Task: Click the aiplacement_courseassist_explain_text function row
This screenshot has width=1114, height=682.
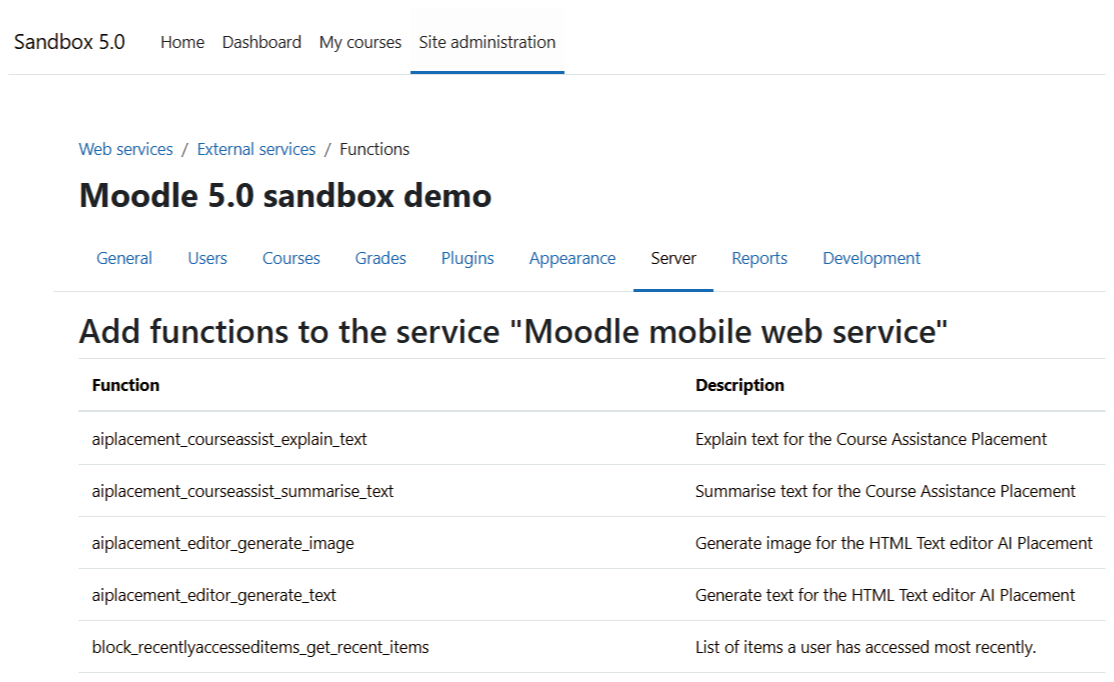Action: click(x=229, y=439)
